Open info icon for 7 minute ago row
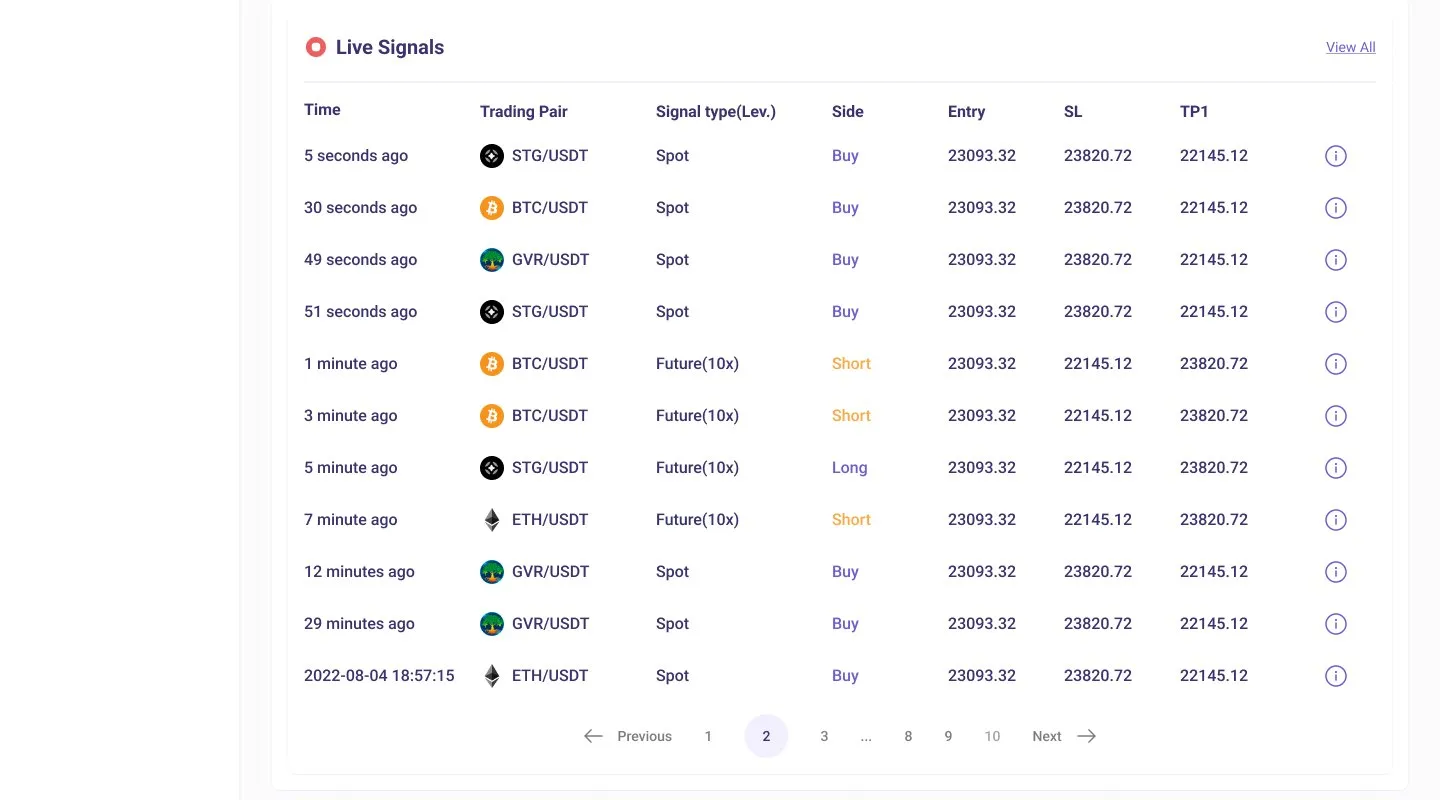1440x800 pixels. [1335, 520]
